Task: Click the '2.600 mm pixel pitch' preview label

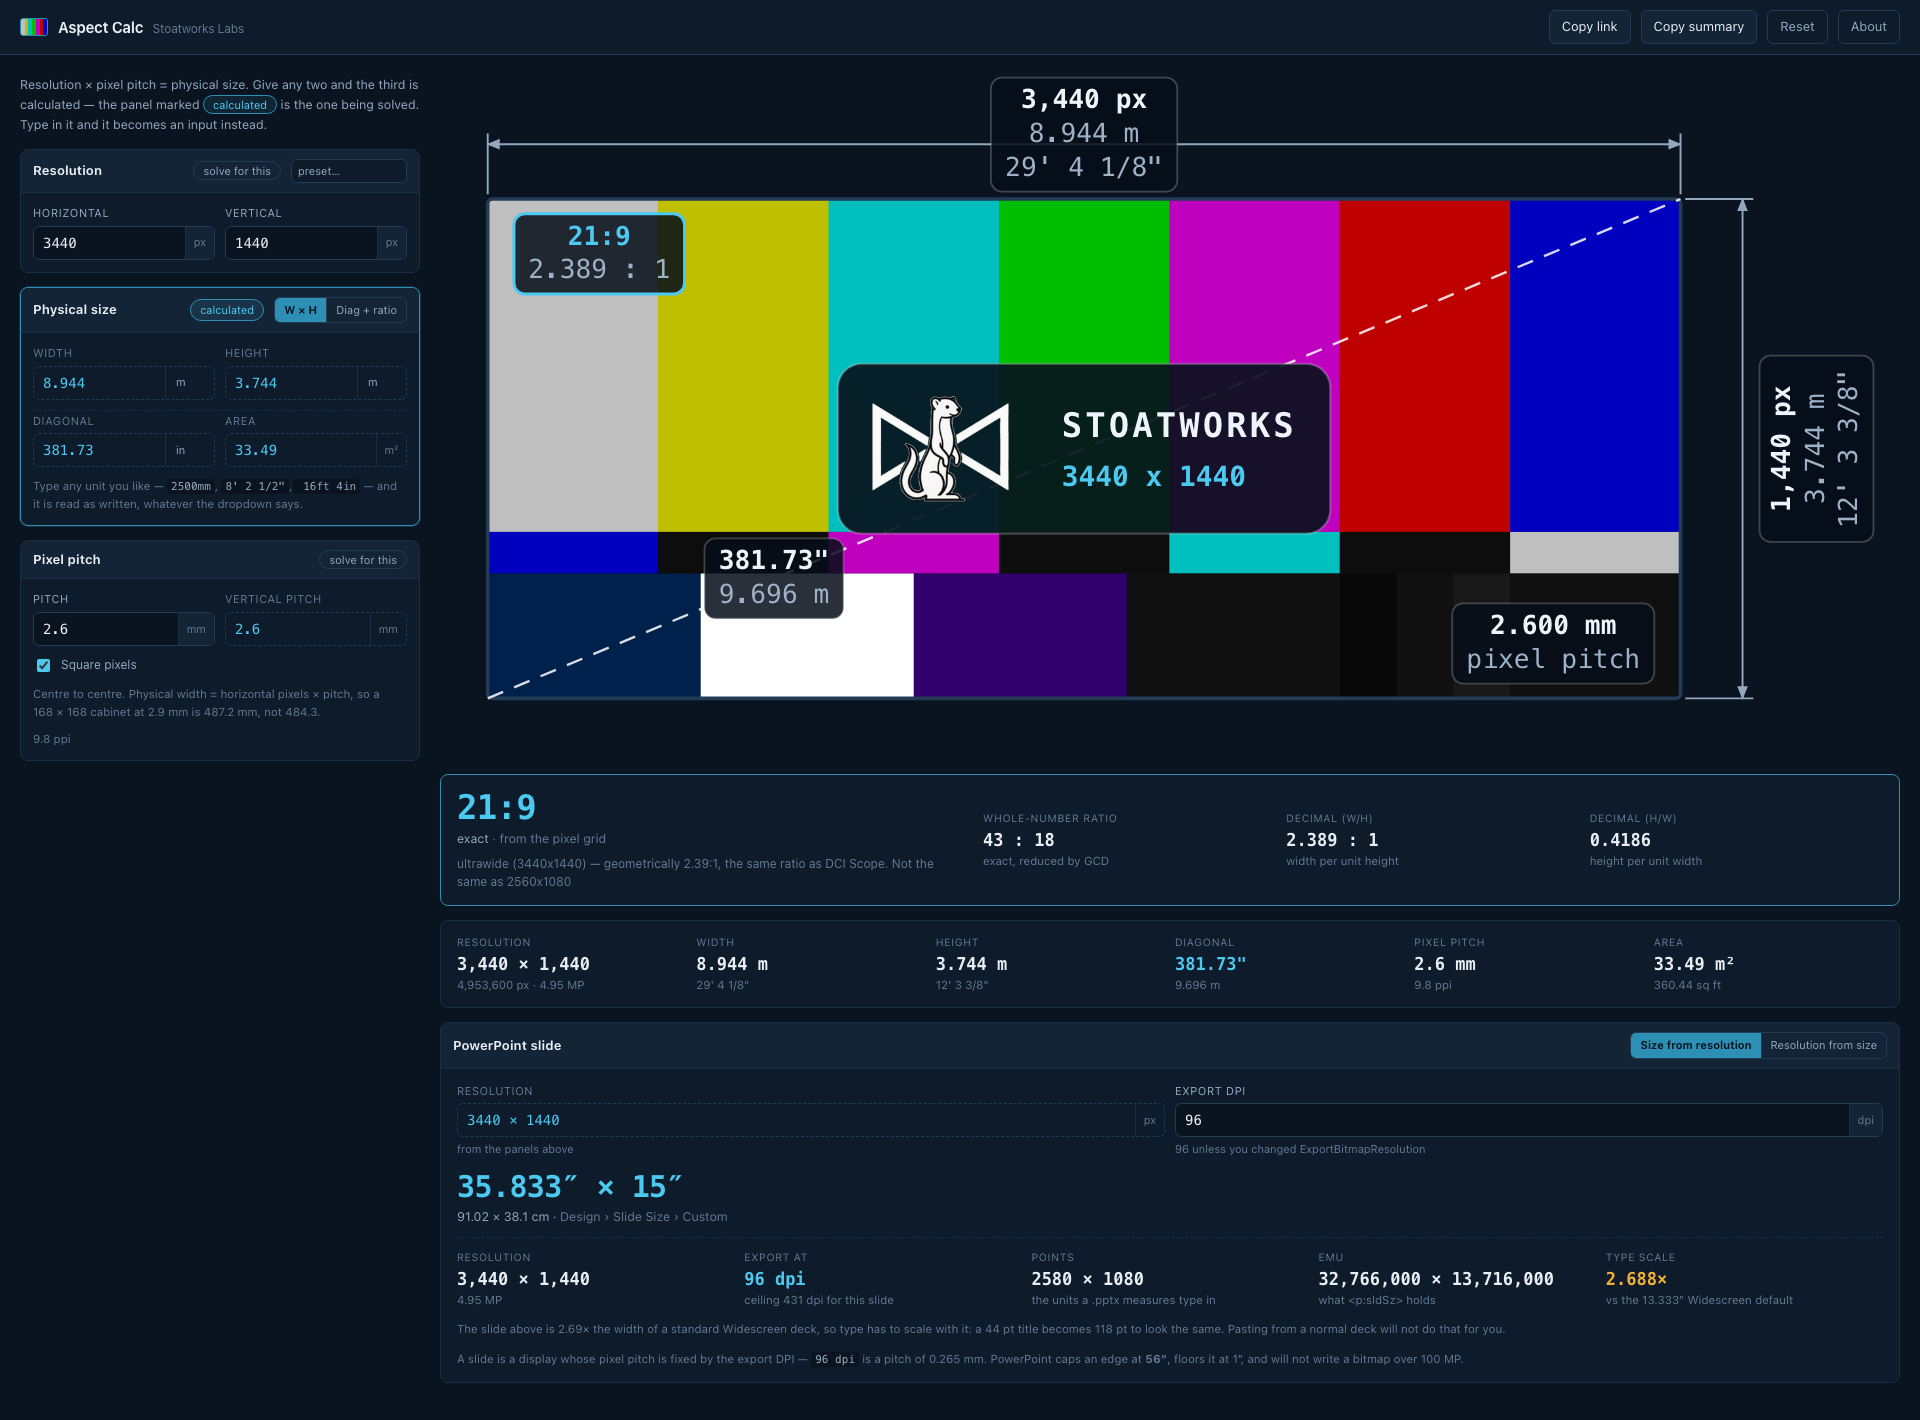Action: [x=1553, y=643]
